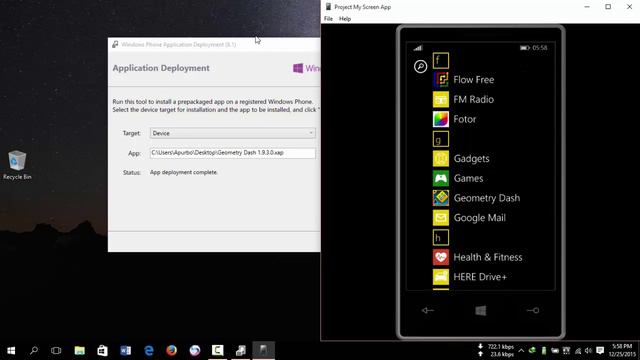Tap the phone search magnifier icon
The width and height of the screenshot is (640, 360).
tap(420, 66)
